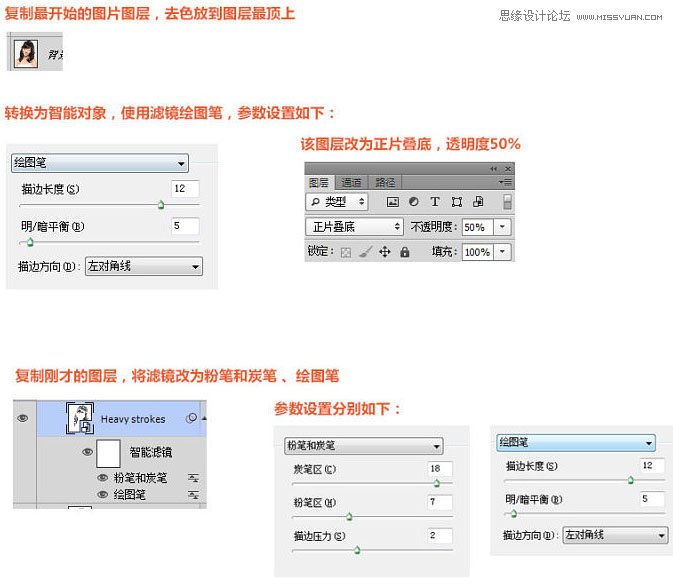Toggle visibility of 智能滤镜 smart filters
The image size is (673, 585).
pos(88,452)
